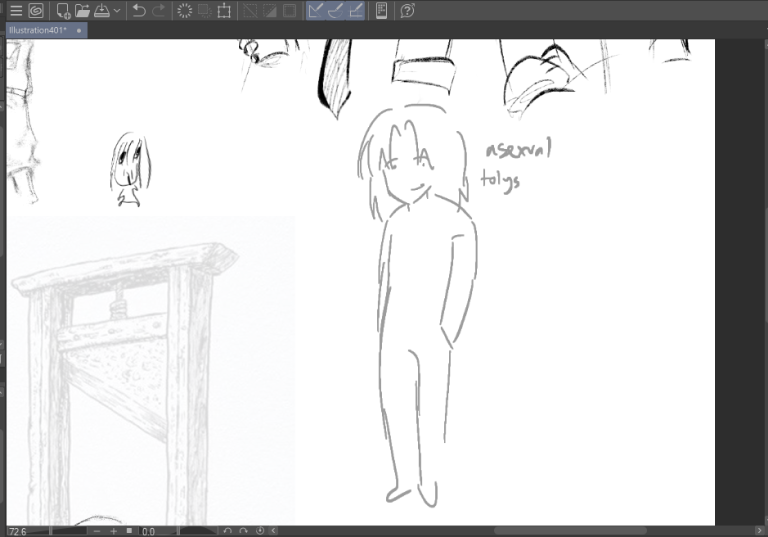Save the current illustration
This screenshot has height=537, width=768.
pyautogui.click(x=102, y=10)
